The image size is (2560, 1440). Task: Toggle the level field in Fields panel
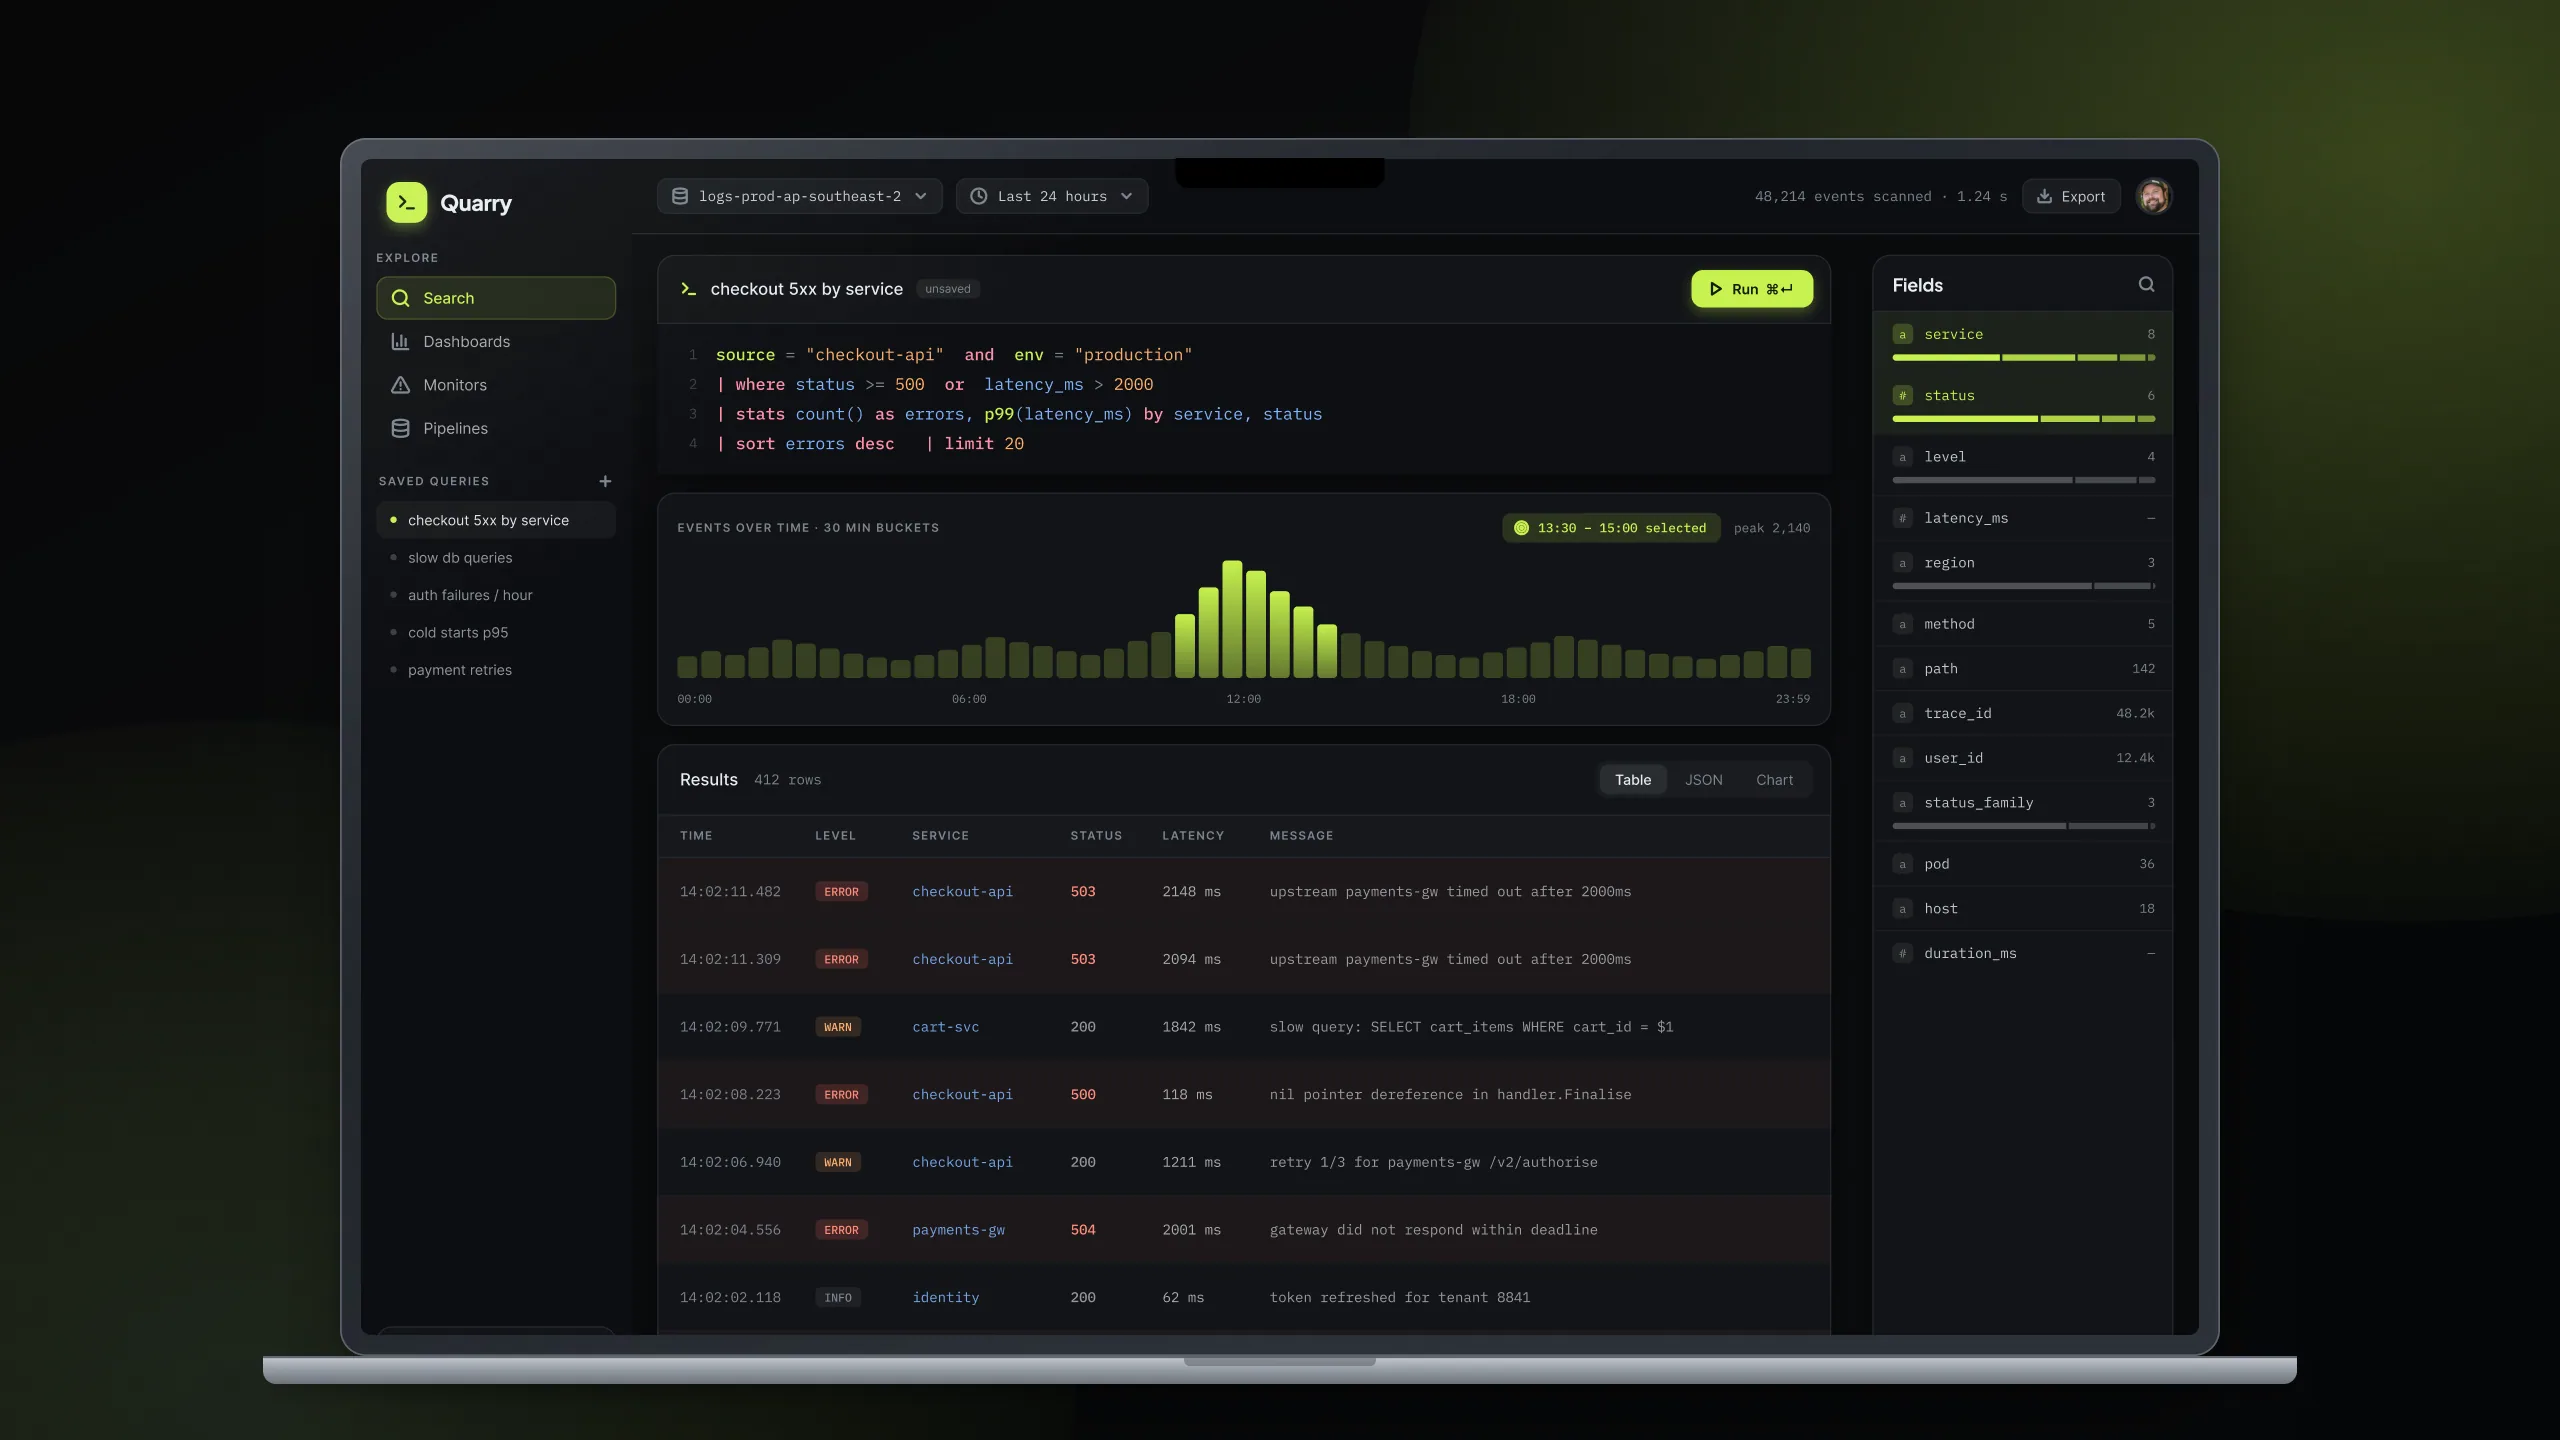(2022, 465)
